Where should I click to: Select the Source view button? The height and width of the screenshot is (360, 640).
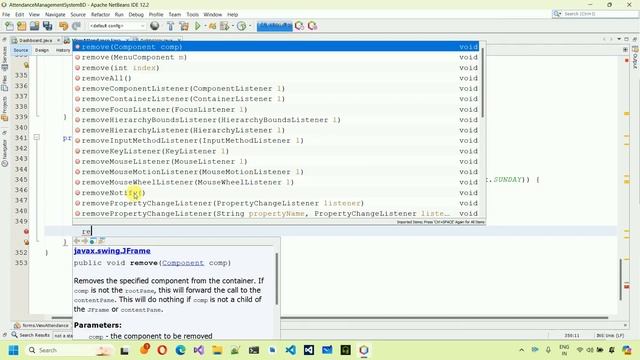[x=21, y=50]
